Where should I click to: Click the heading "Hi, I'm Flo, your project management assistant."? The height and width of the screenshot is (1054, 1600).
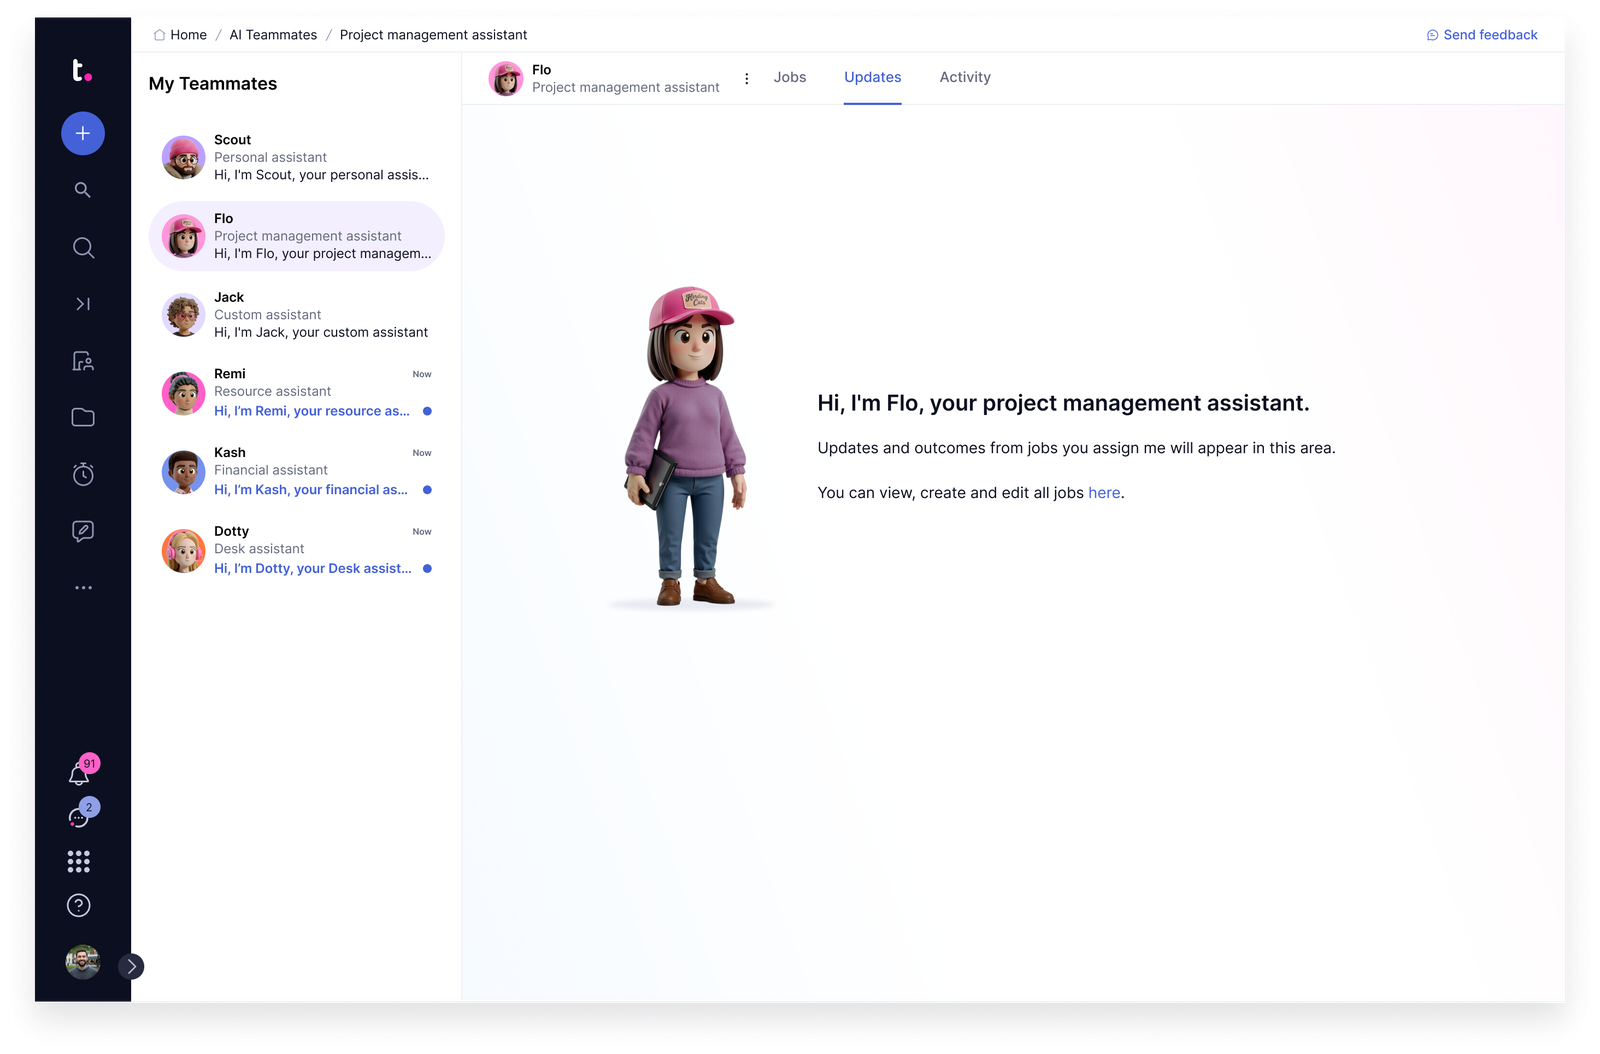[x=1063, y=403]
